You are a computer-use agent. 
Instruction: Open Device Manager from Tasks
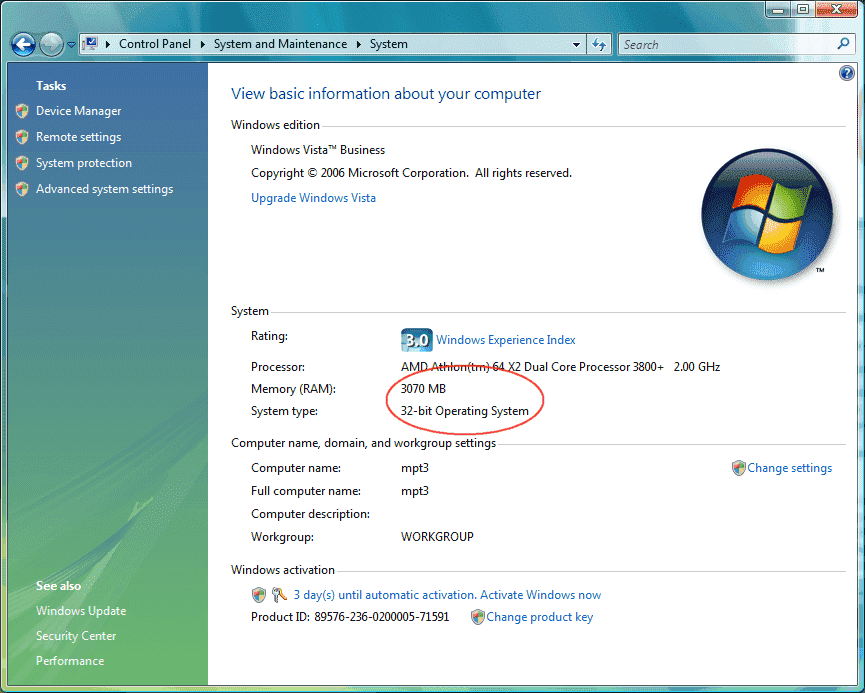point(78,111)
